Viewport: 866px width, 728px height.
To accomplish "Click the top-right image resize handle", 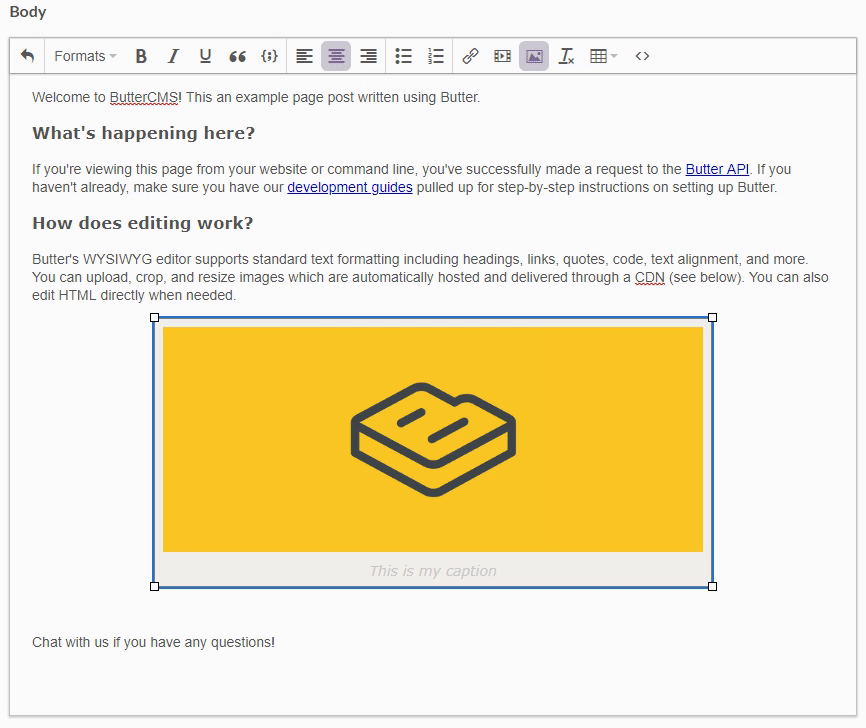I will click(712, 318).
